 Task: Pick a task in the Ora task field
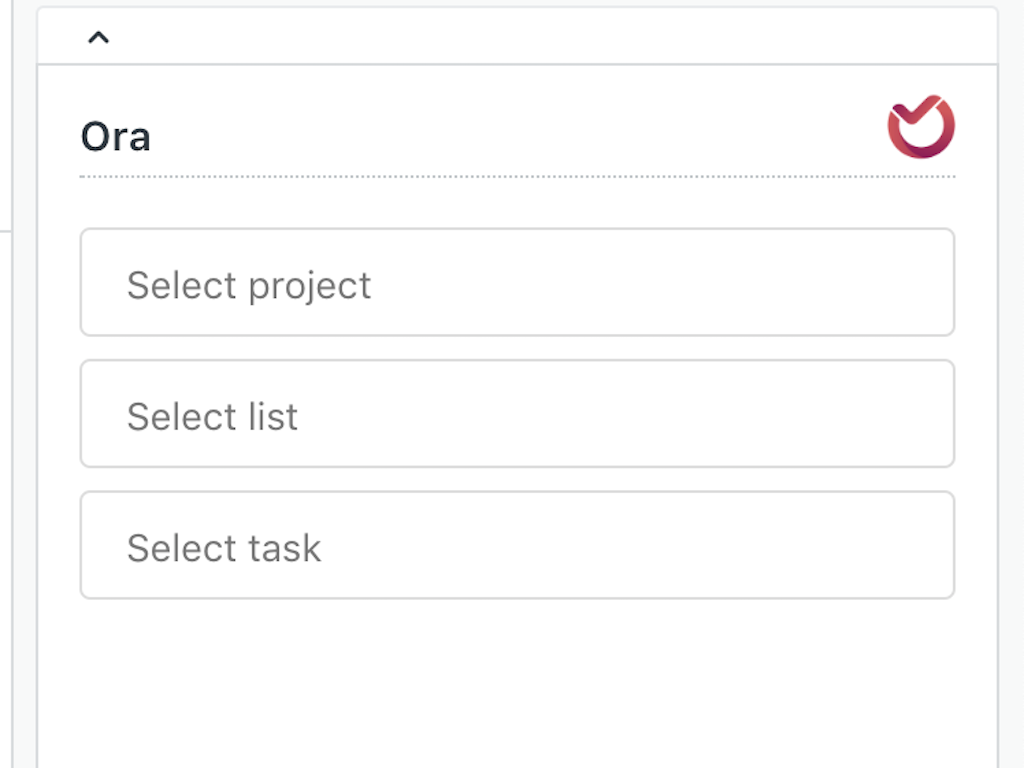[x=517, y=545]
